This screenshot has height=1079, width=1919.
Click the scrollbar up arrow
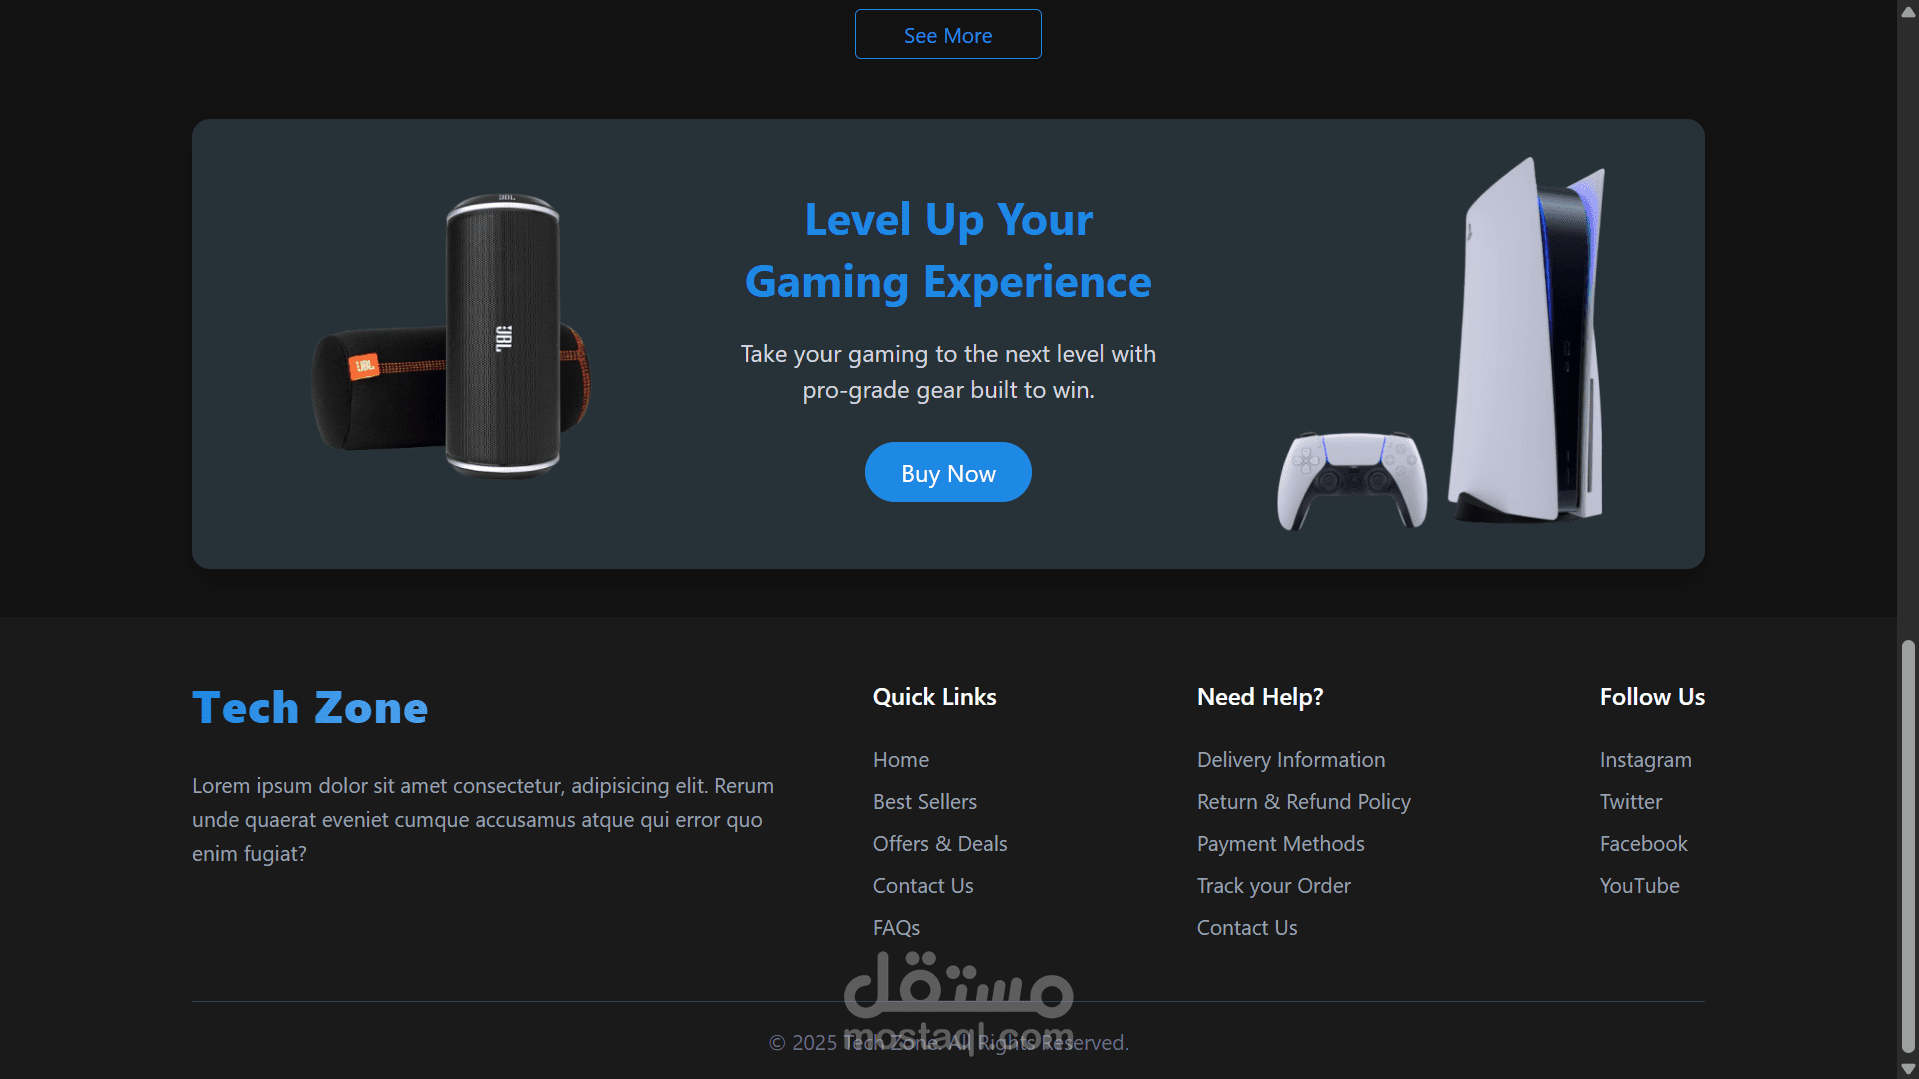click(x=1908, y=11)
